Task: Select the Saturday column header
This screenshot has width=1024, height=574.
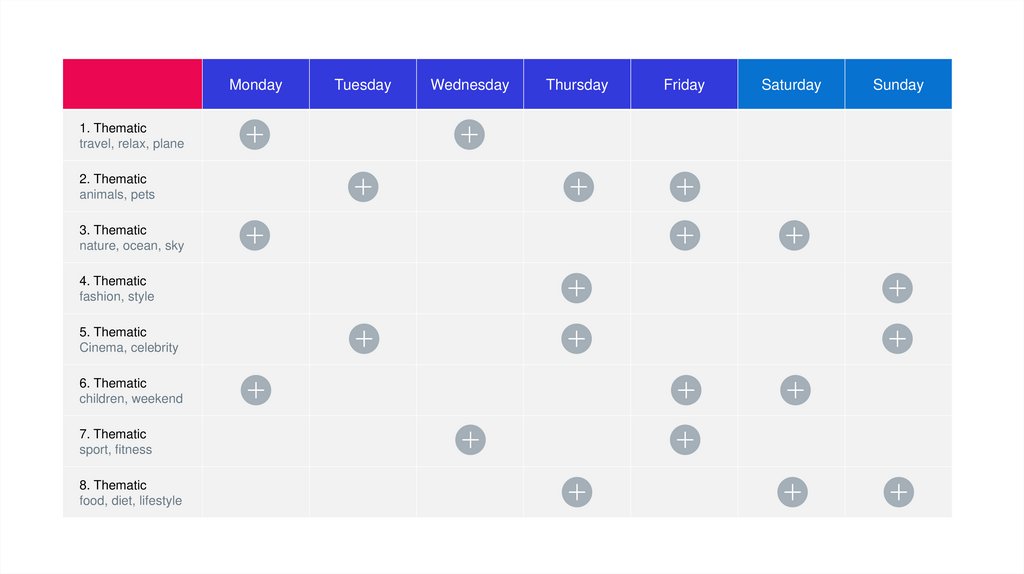Action: pos(791,85)
